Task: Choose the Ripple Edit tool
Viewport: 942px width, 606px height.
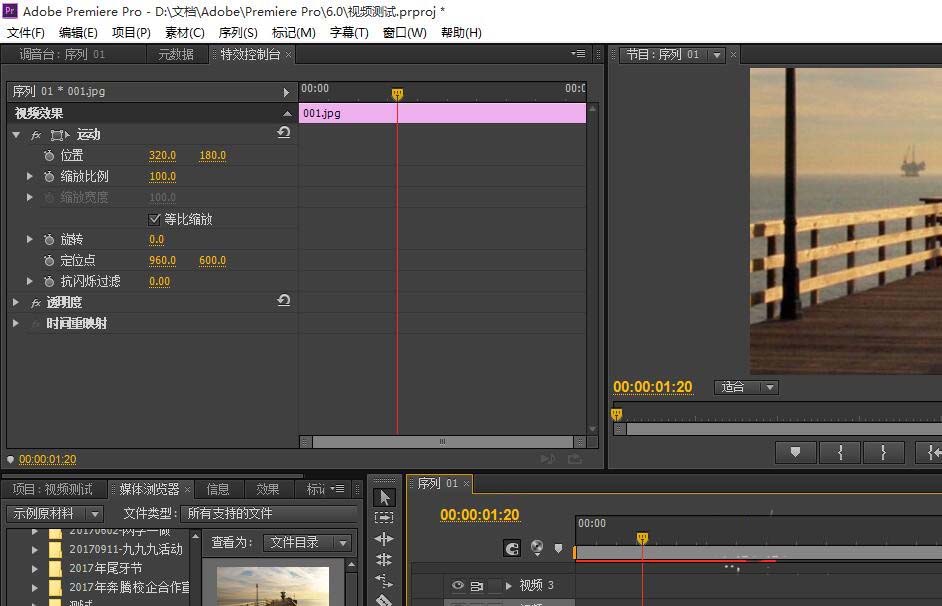Action: tap(385, 538)
